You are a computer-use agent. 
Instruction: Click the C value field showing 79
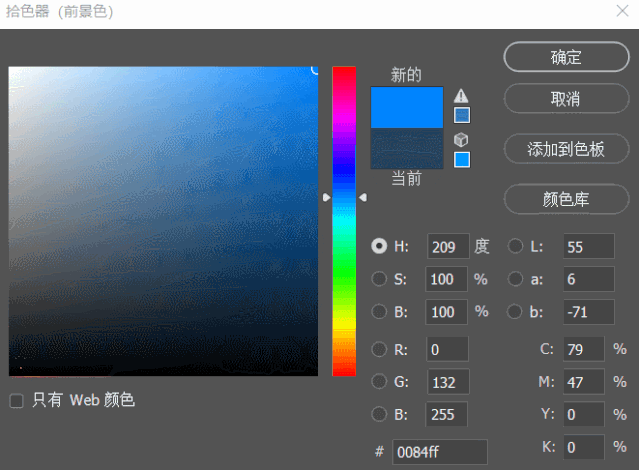pos(584,349)
